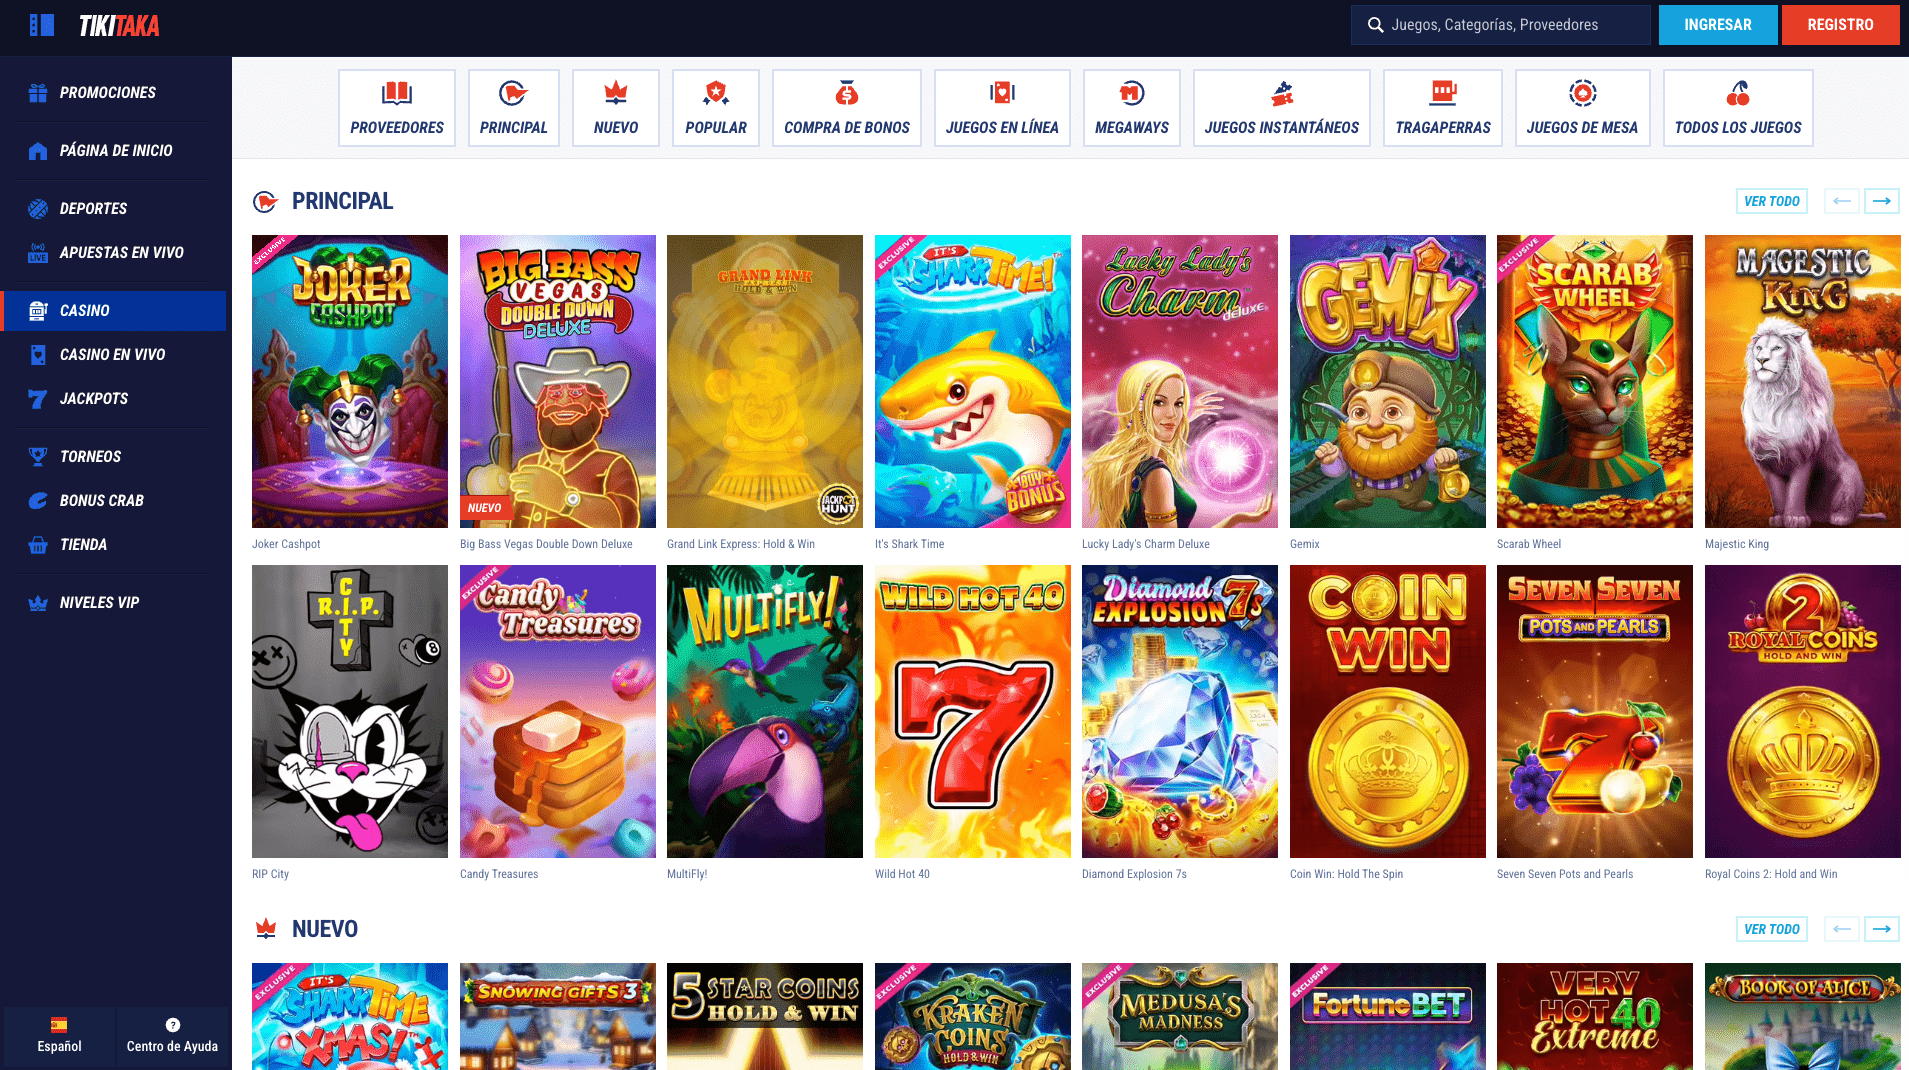Click the games search input field
The height and width of the screenshot is (1070, 1909).
1501,25
